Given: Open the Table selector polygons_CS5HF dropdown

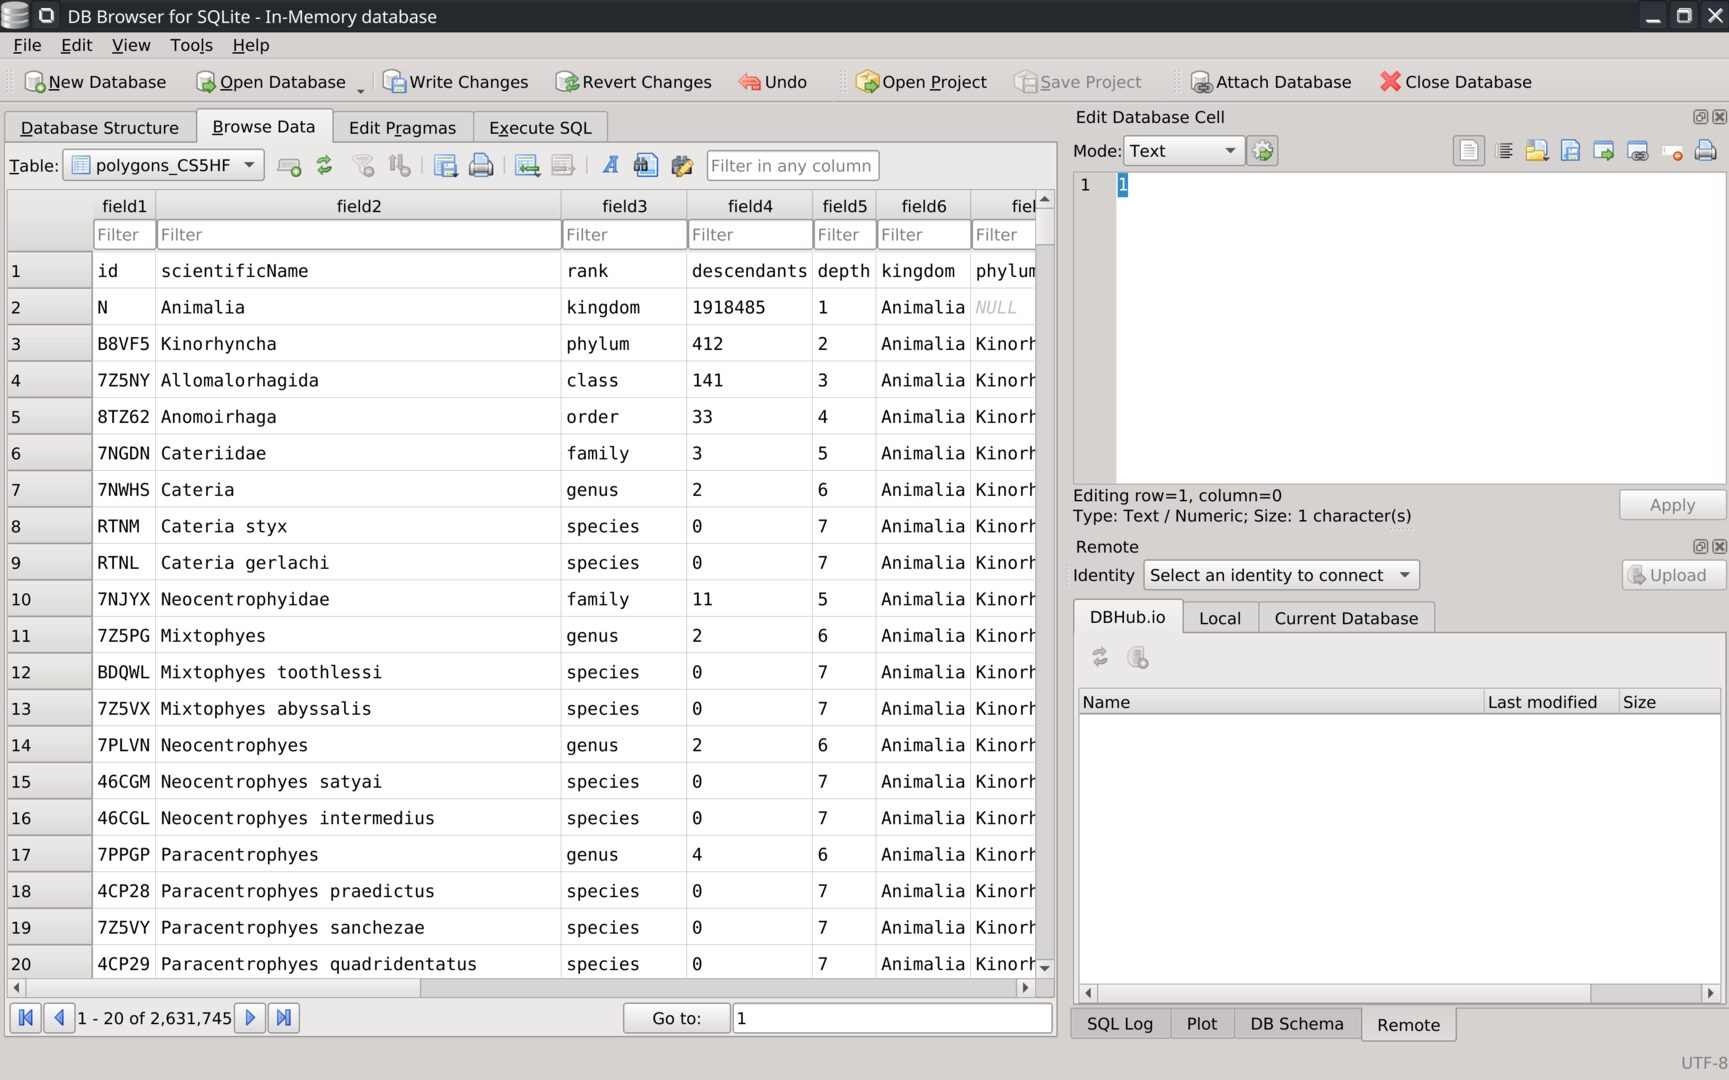Looking at the screenshot, I should 163,165.
